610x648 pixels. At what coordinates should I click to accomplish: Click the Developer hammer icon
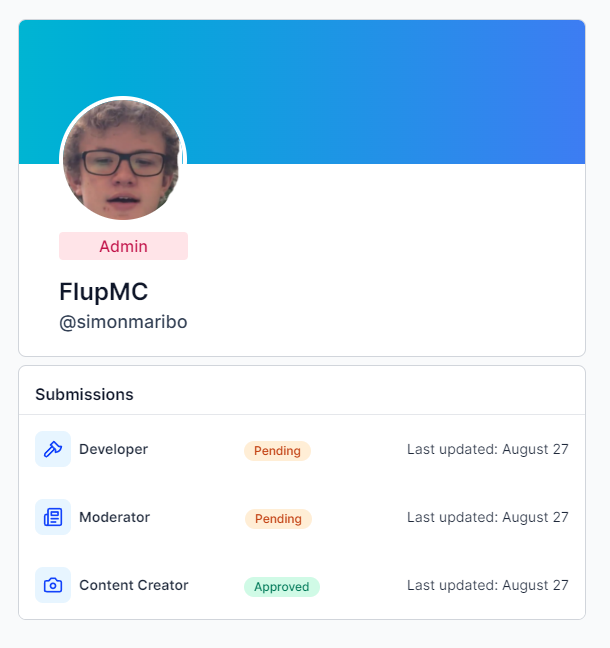[53, 449]
